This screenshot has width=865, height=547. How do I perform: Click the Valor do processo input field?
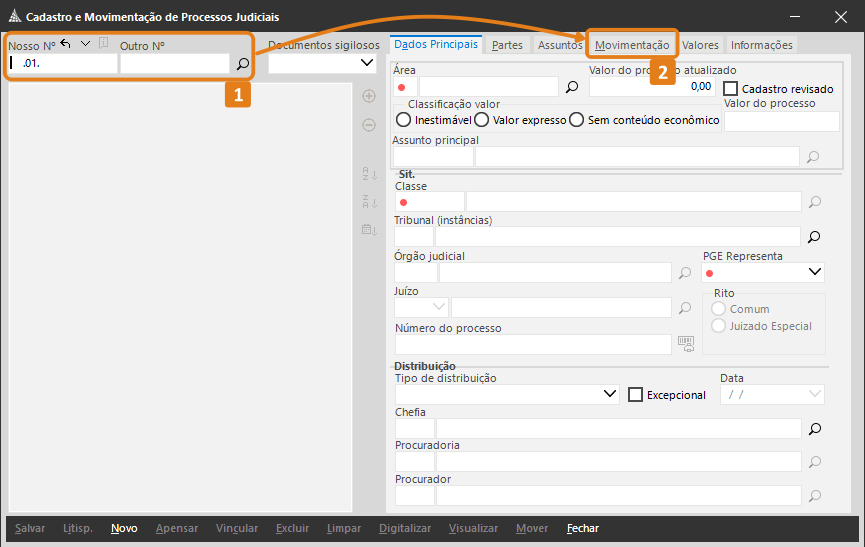tap(781, 121)
